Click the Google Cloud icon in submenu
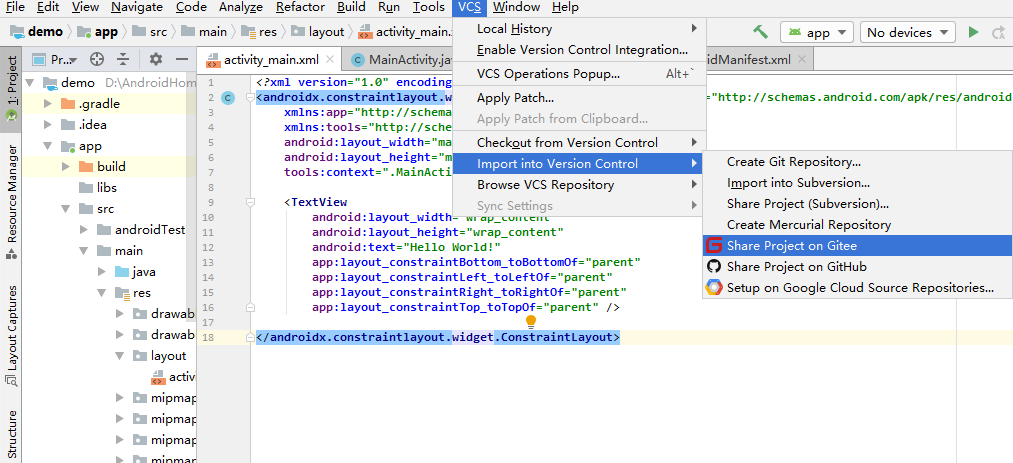1013x463 pixels. pyautogui.click(x=713, y=288)
